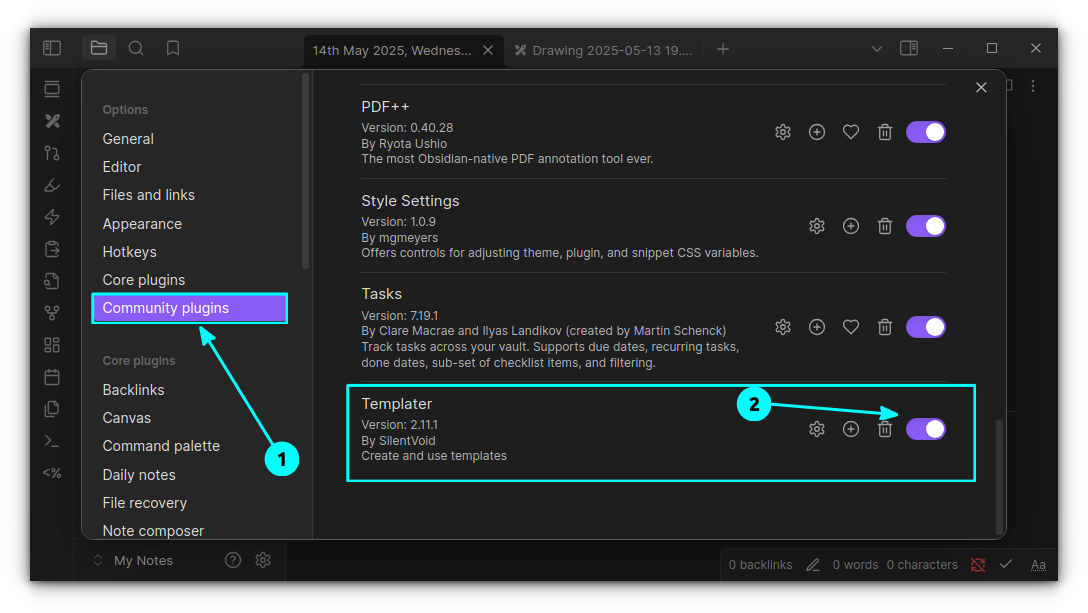Viewport: 1088px width, 613px height.
Task: Click trash icon to uninstall Templater
Action: coord(885,429)
